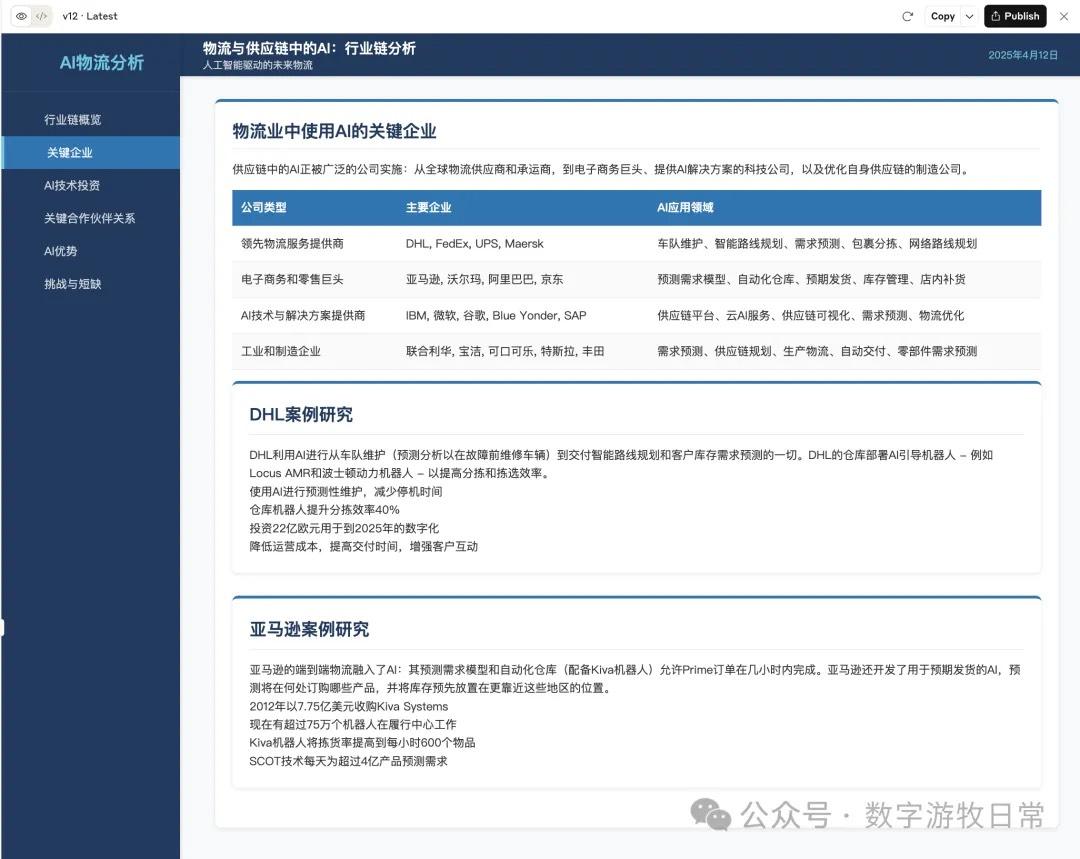Open 关键合作伙伴关系 in sidebar

pyautogui.click(x=89, y=218)
